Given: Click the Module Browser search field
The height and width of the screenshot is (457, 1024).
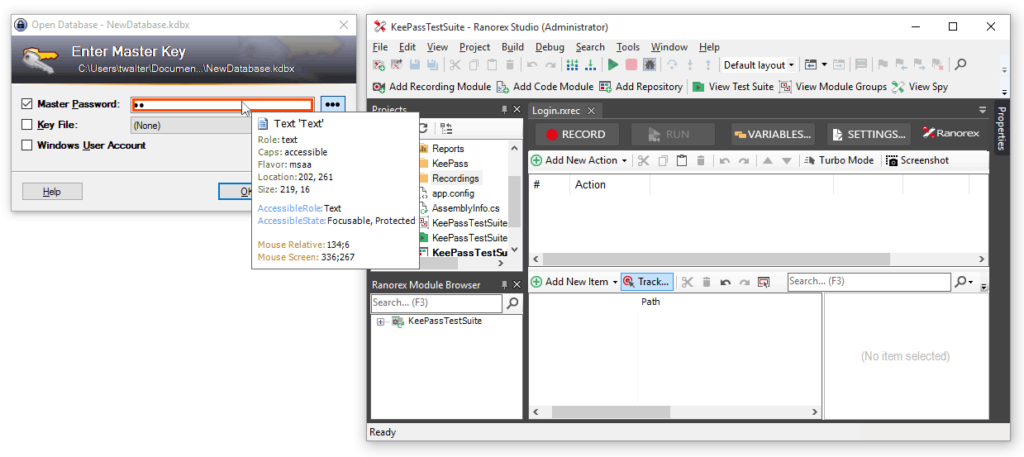Looking at the screenshot, I should click(437, 303).
